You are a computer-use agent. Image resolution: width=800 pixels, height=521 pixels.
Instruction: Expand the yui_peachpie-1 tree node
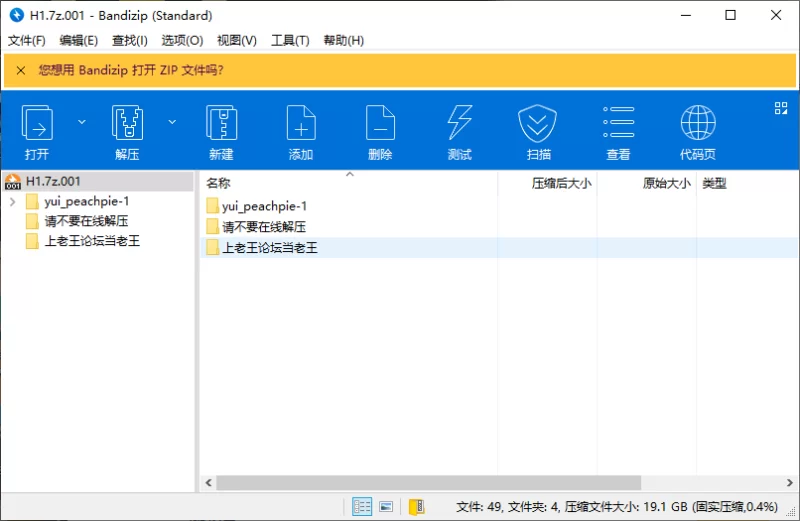coord(11,201)
